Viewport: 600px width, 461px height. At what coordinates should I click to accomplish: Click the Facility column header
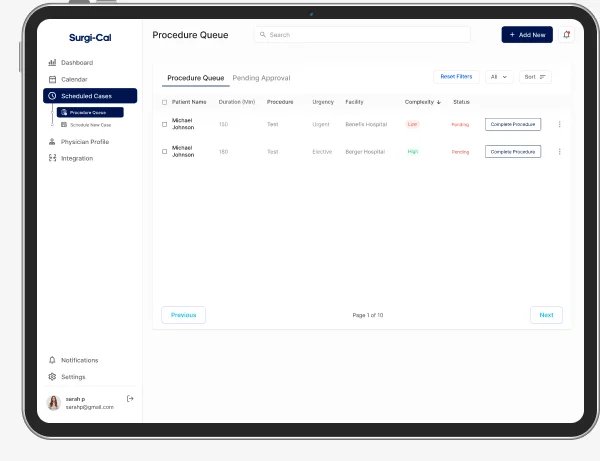[354, 102]
